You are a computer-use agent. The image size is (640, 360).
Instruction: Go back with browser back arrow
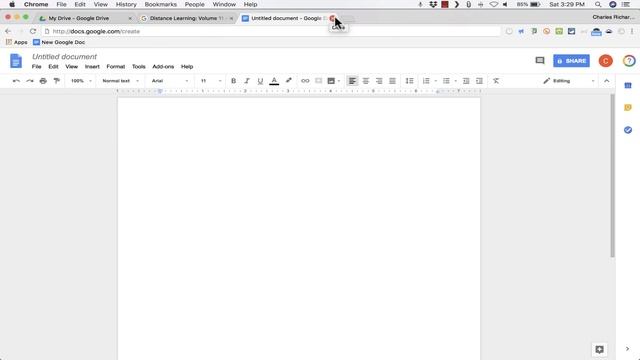point(8,31)
